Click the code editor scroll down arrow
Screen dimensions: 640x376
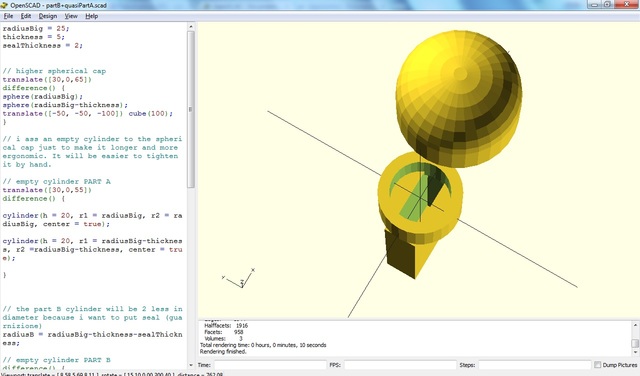(191, 365)
